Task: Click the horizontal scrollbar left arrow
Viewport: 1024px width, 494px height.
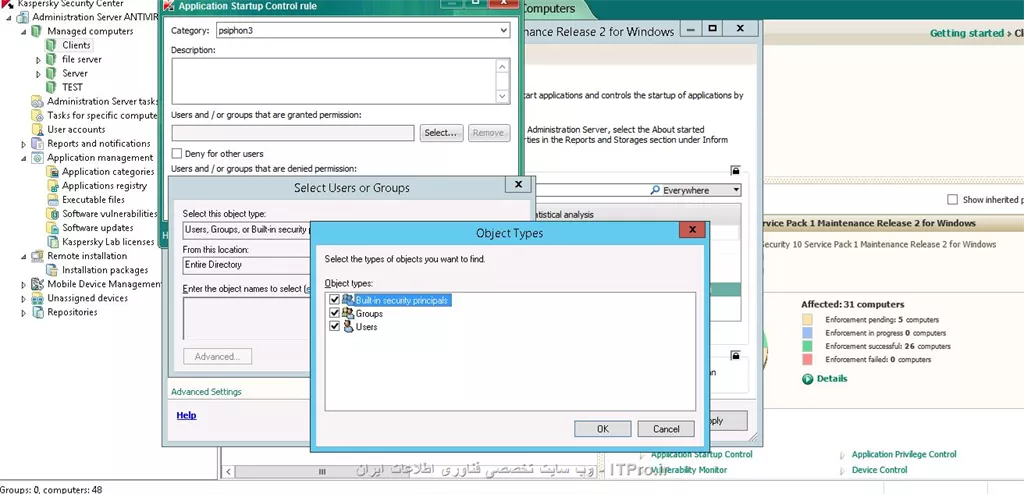Action: pos(228,471)
